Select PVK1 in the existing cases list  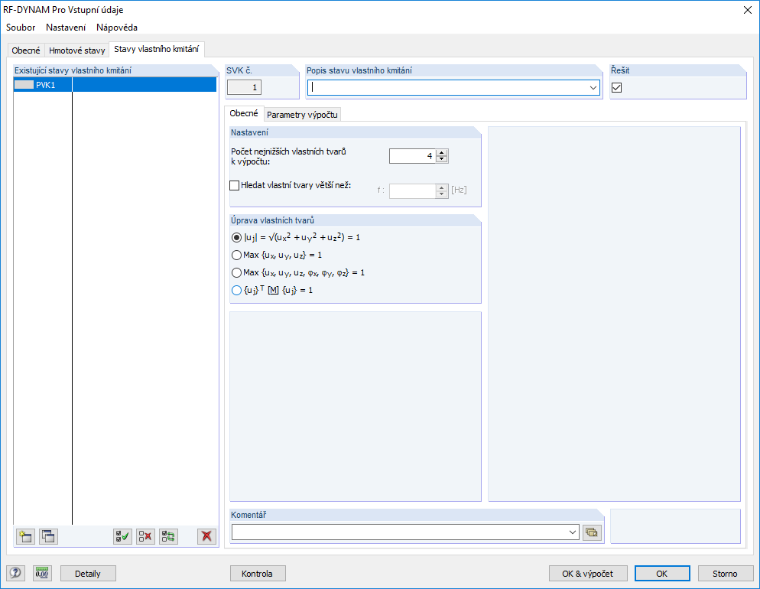pos(115,85)
